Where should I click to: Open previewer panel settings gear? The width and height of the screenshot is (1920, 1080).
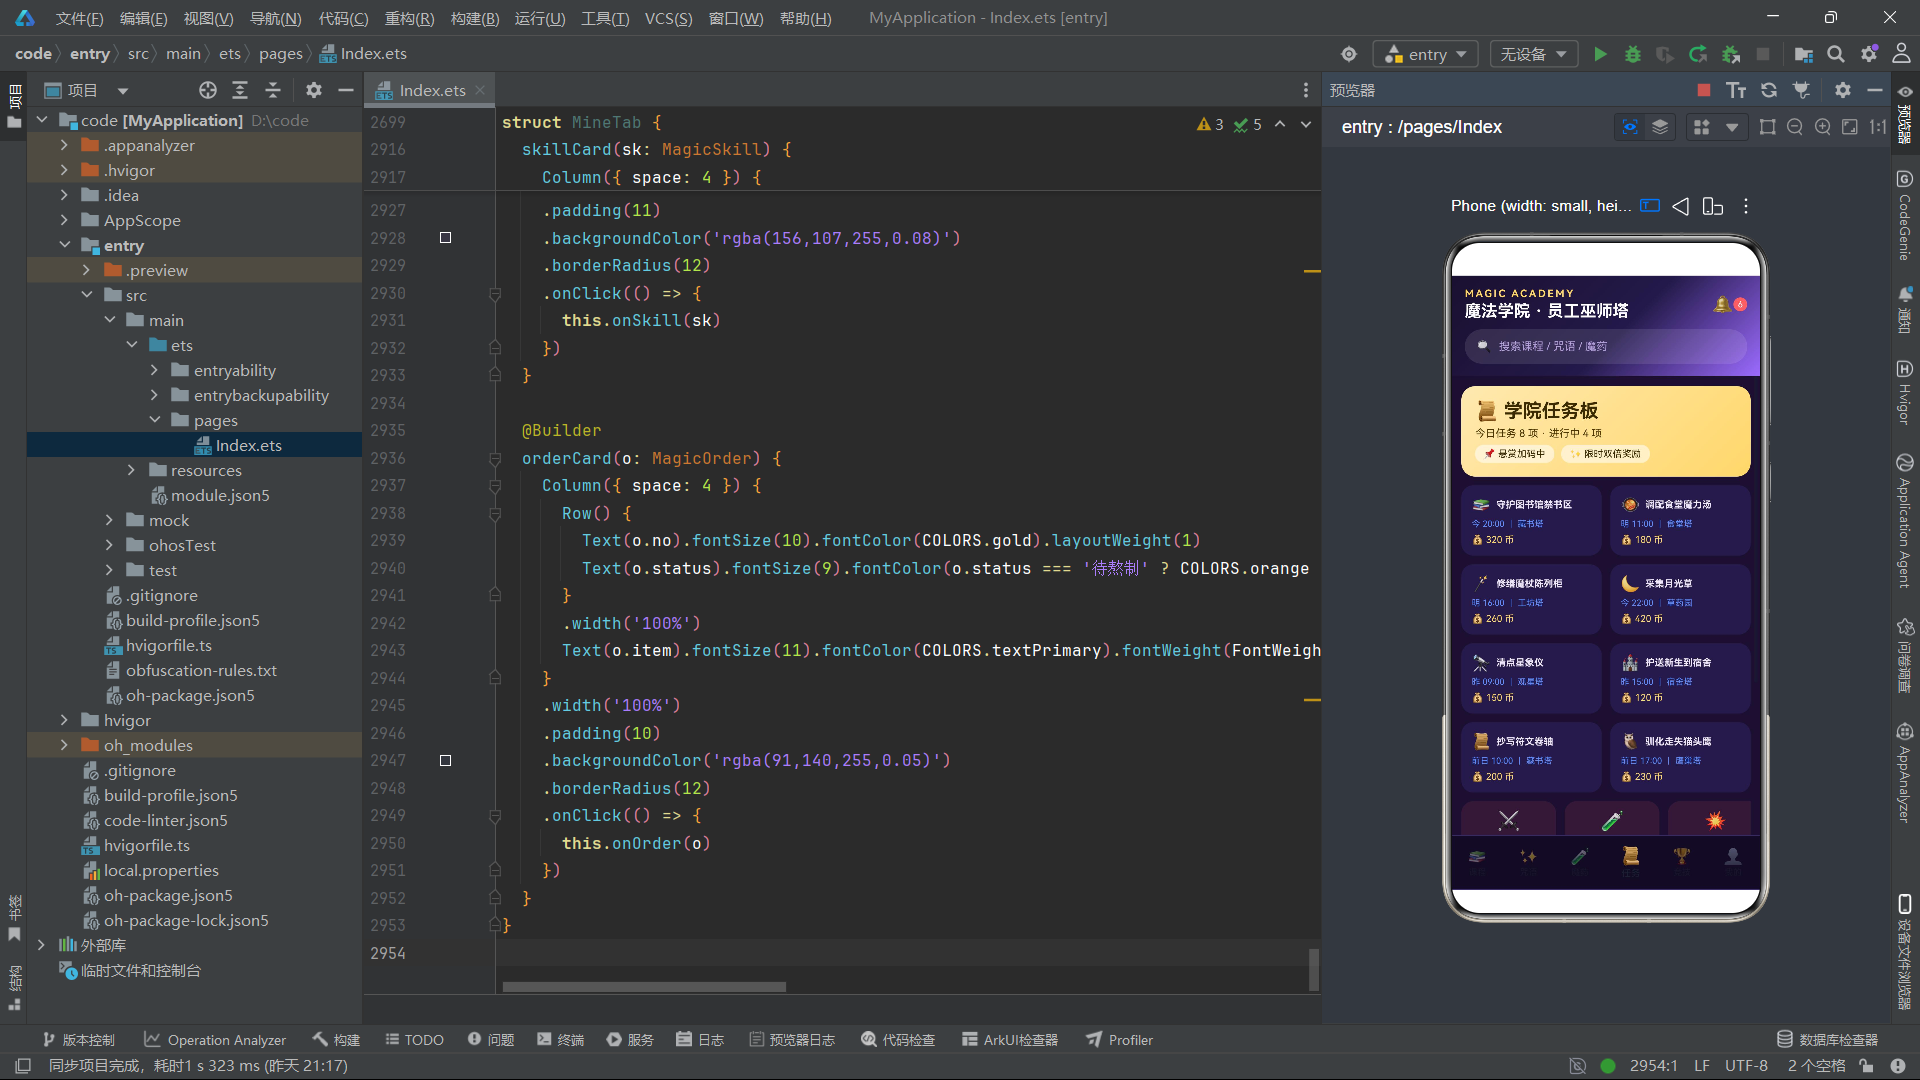click(x=1843, y=90)
